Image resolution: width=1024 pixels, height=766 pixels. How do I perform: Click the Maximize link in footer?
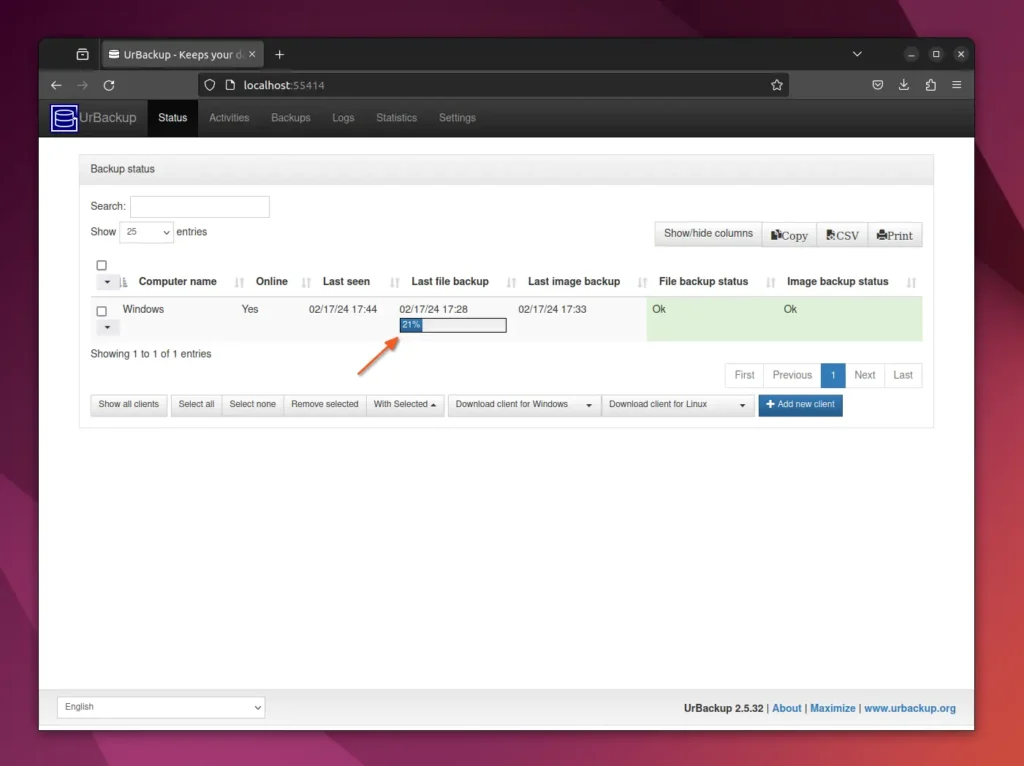(833, 709)
